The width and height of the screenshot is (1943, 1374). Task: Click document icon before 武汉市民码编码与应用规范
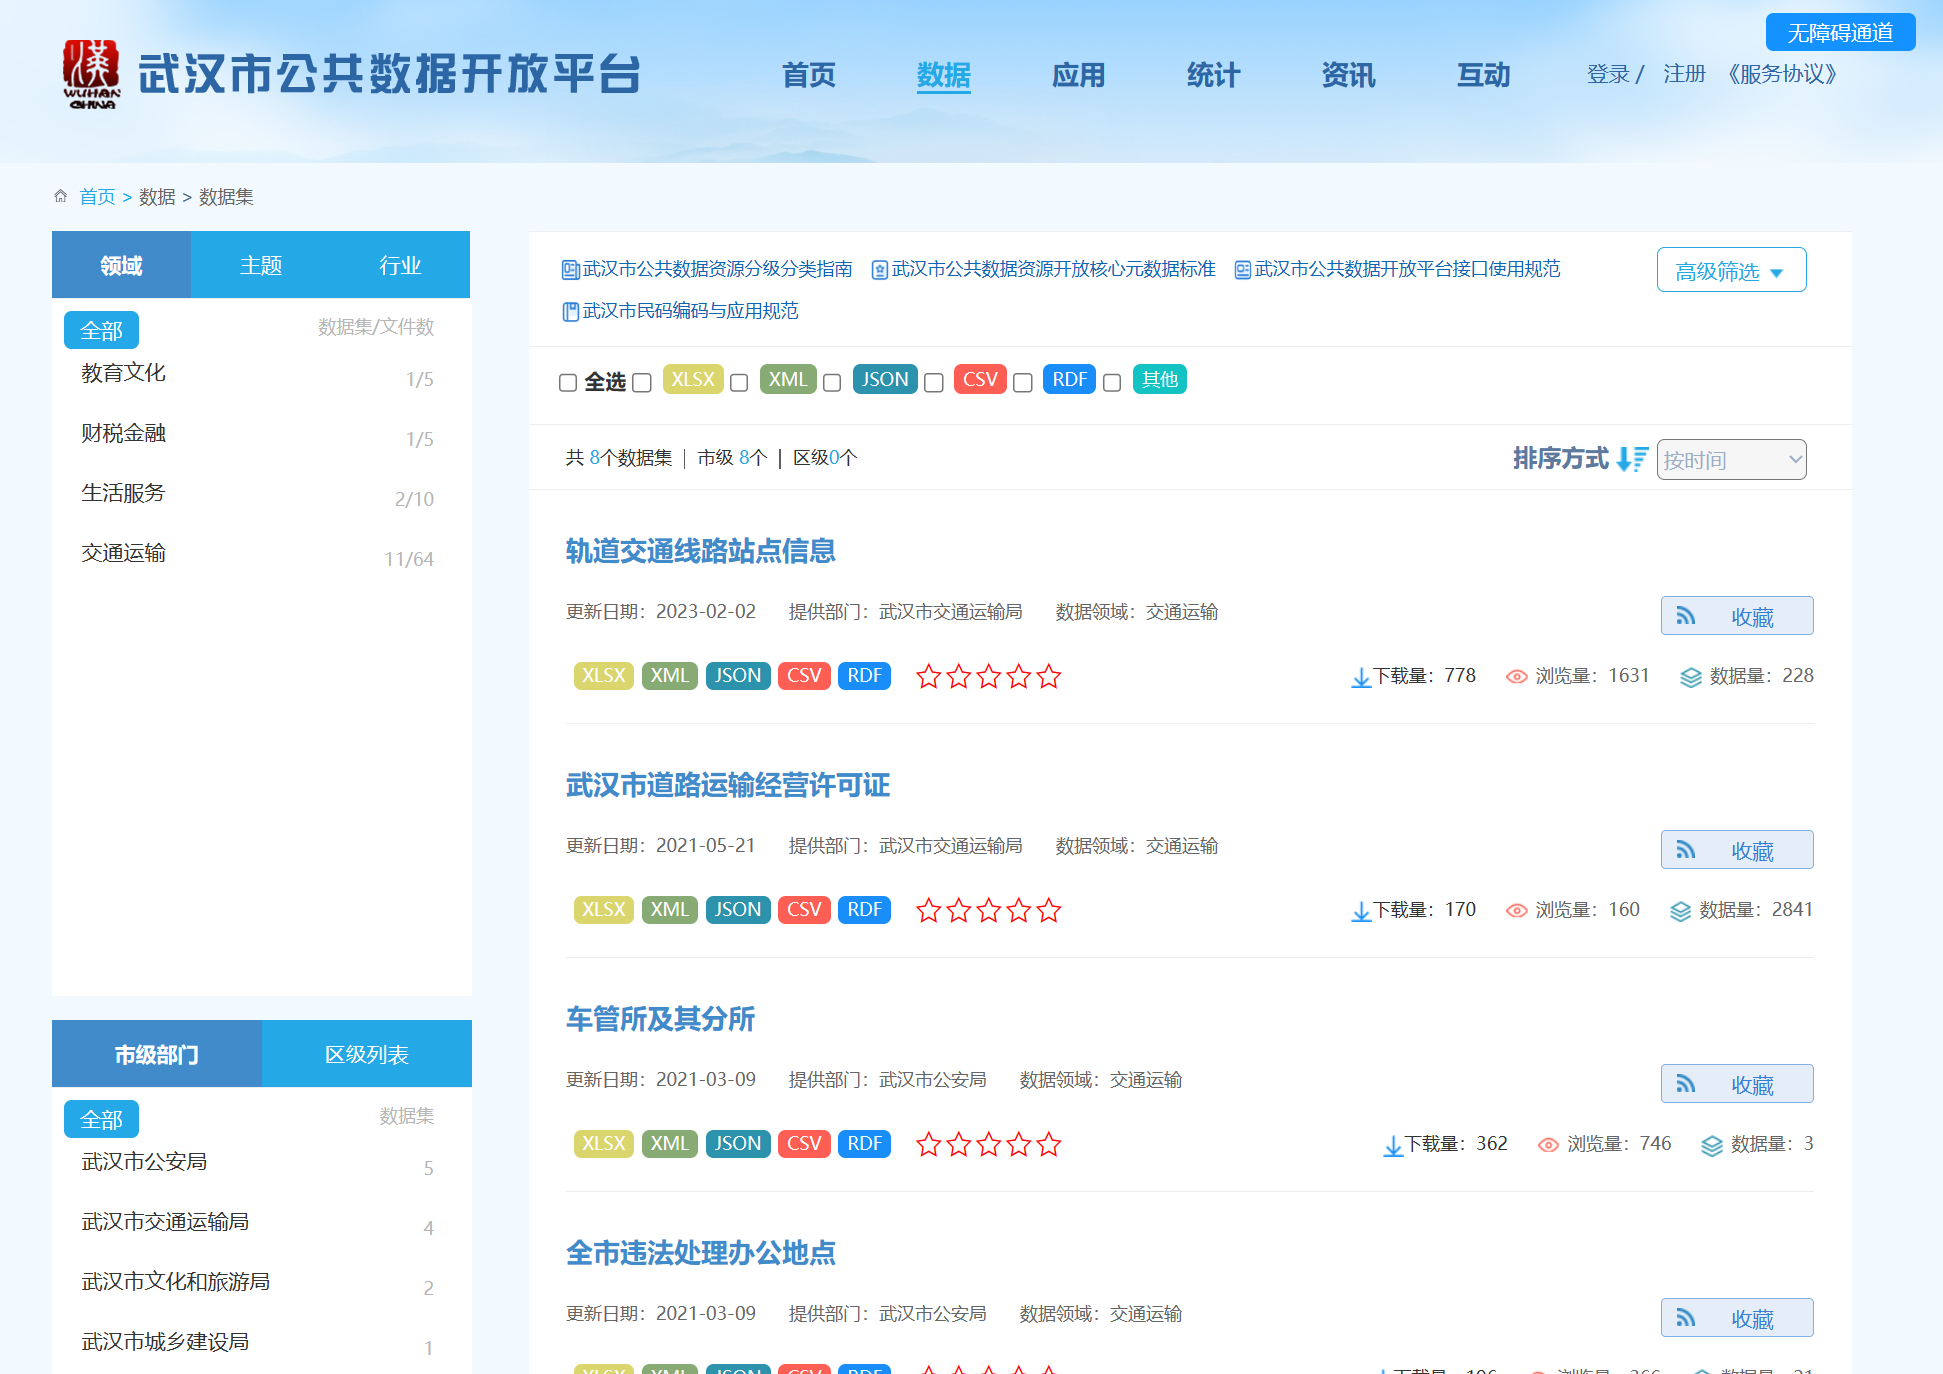570,312
